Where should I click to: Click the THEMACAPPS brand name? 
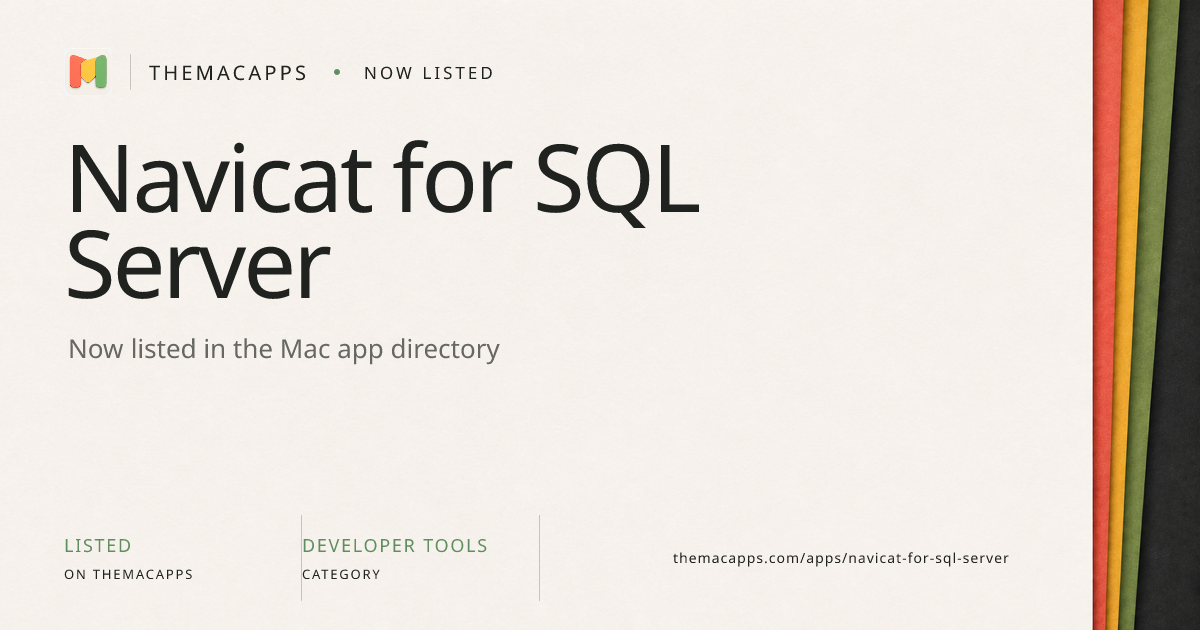click(228, 73)
